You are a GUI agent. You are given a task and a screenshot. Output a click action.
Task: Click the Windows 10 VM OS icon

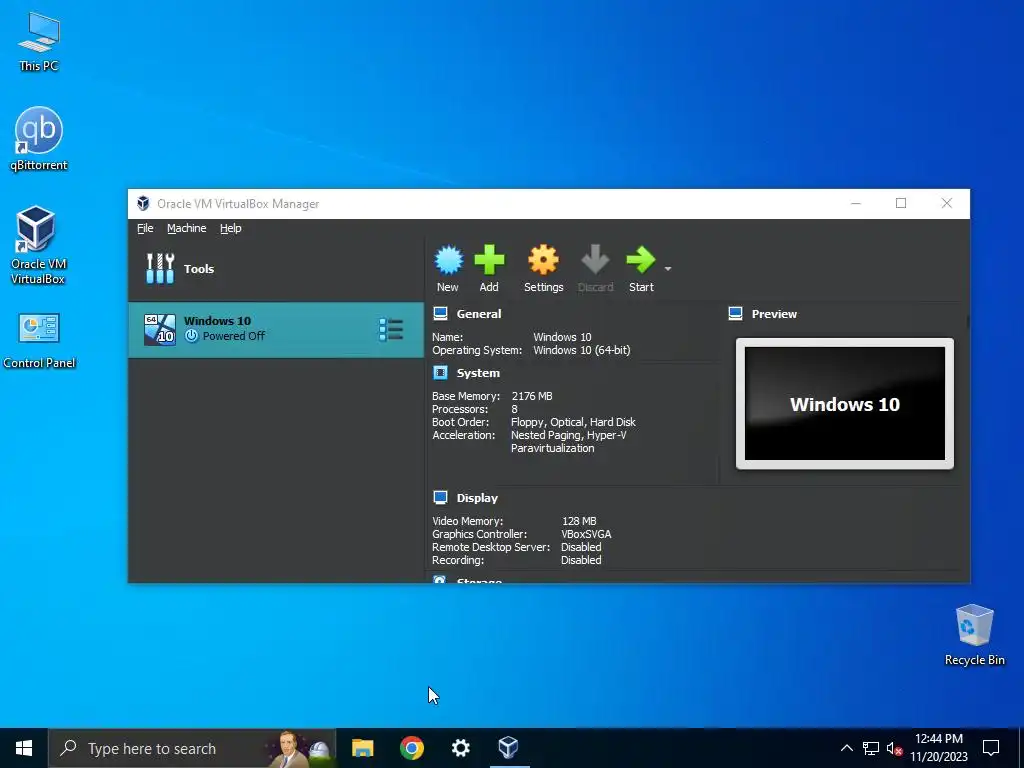(160, 330)
